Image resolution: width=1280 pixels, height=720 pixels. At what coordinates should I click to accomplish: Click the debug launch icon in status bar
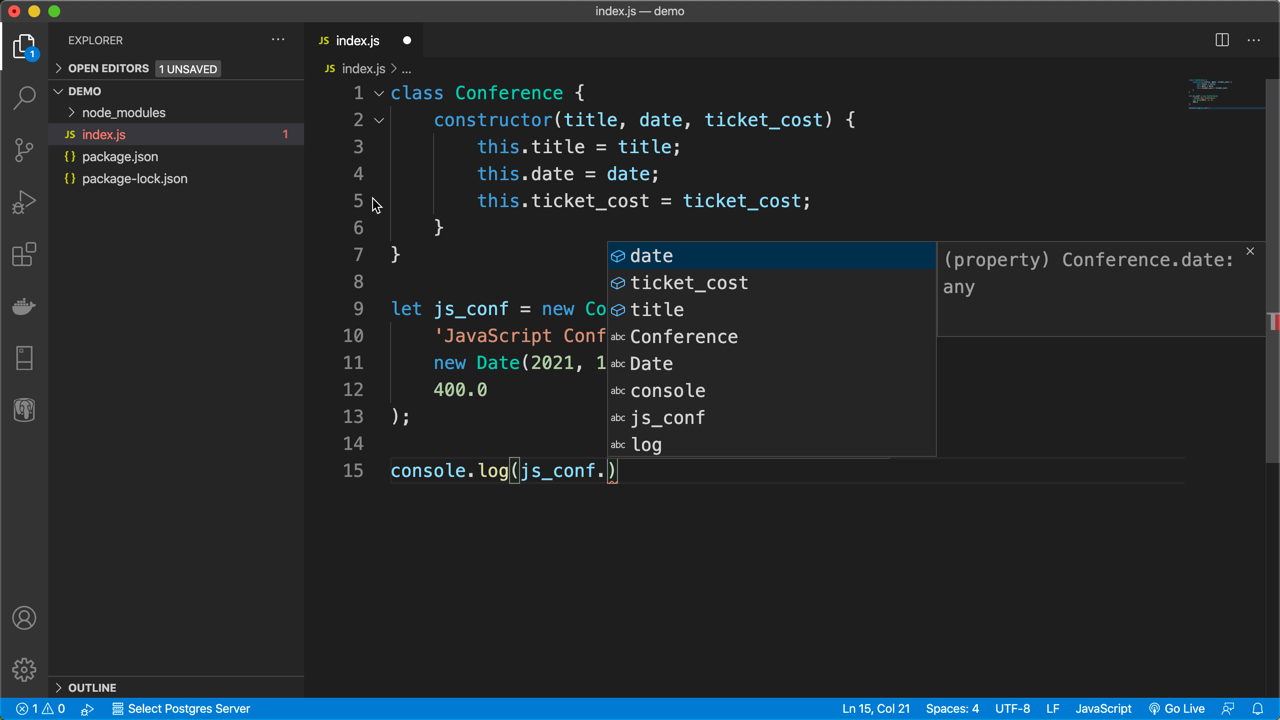pyautogui.click(x=88, y=709)
